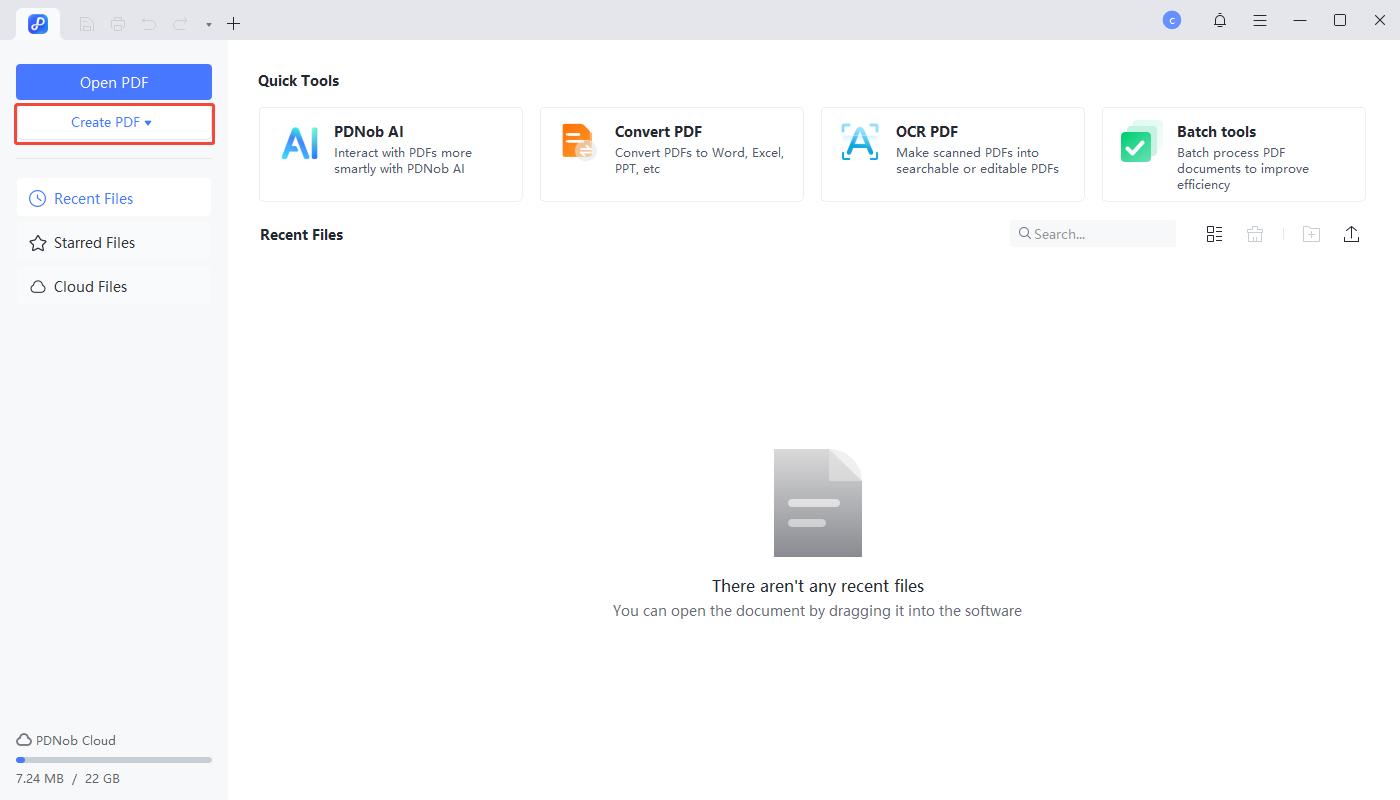Click the Print icon in title bar
1400x800 pixels.
point(118,23)
